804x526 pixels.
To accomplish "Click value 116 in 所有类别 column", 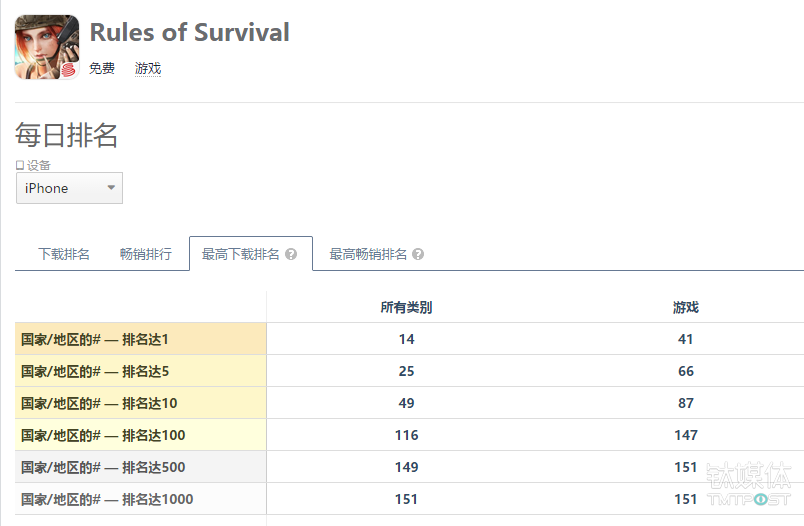I will click(407, 435).
